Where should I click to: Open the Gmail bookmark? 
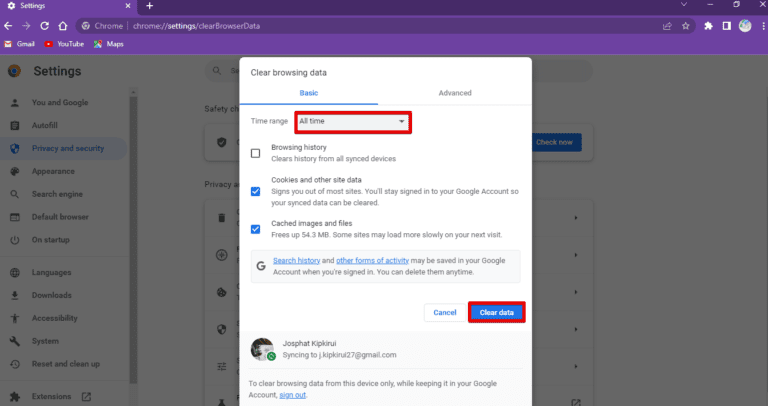[x=21, y=44]
